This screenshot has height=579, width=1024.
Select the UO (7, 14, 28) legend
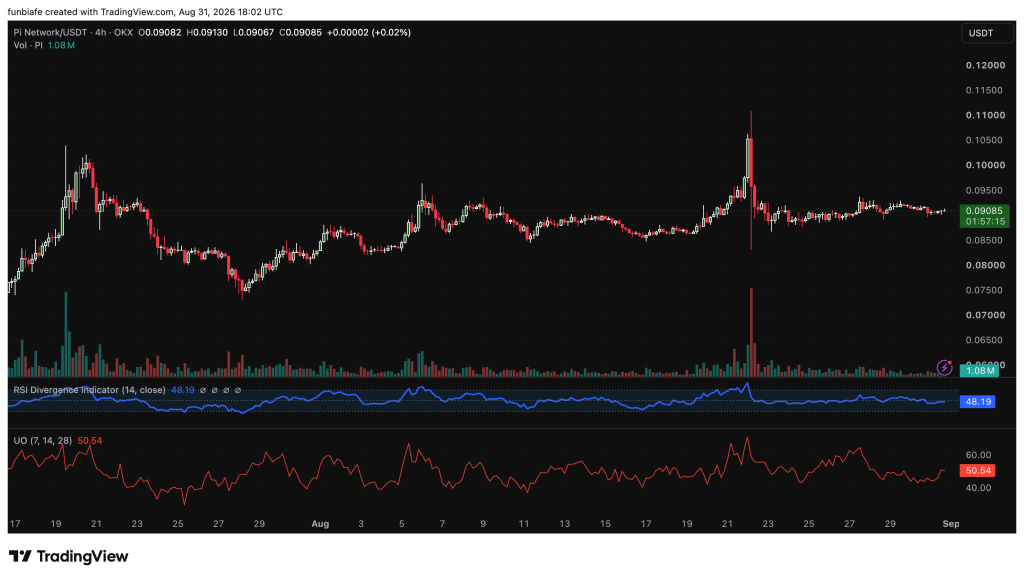point(43,441)
